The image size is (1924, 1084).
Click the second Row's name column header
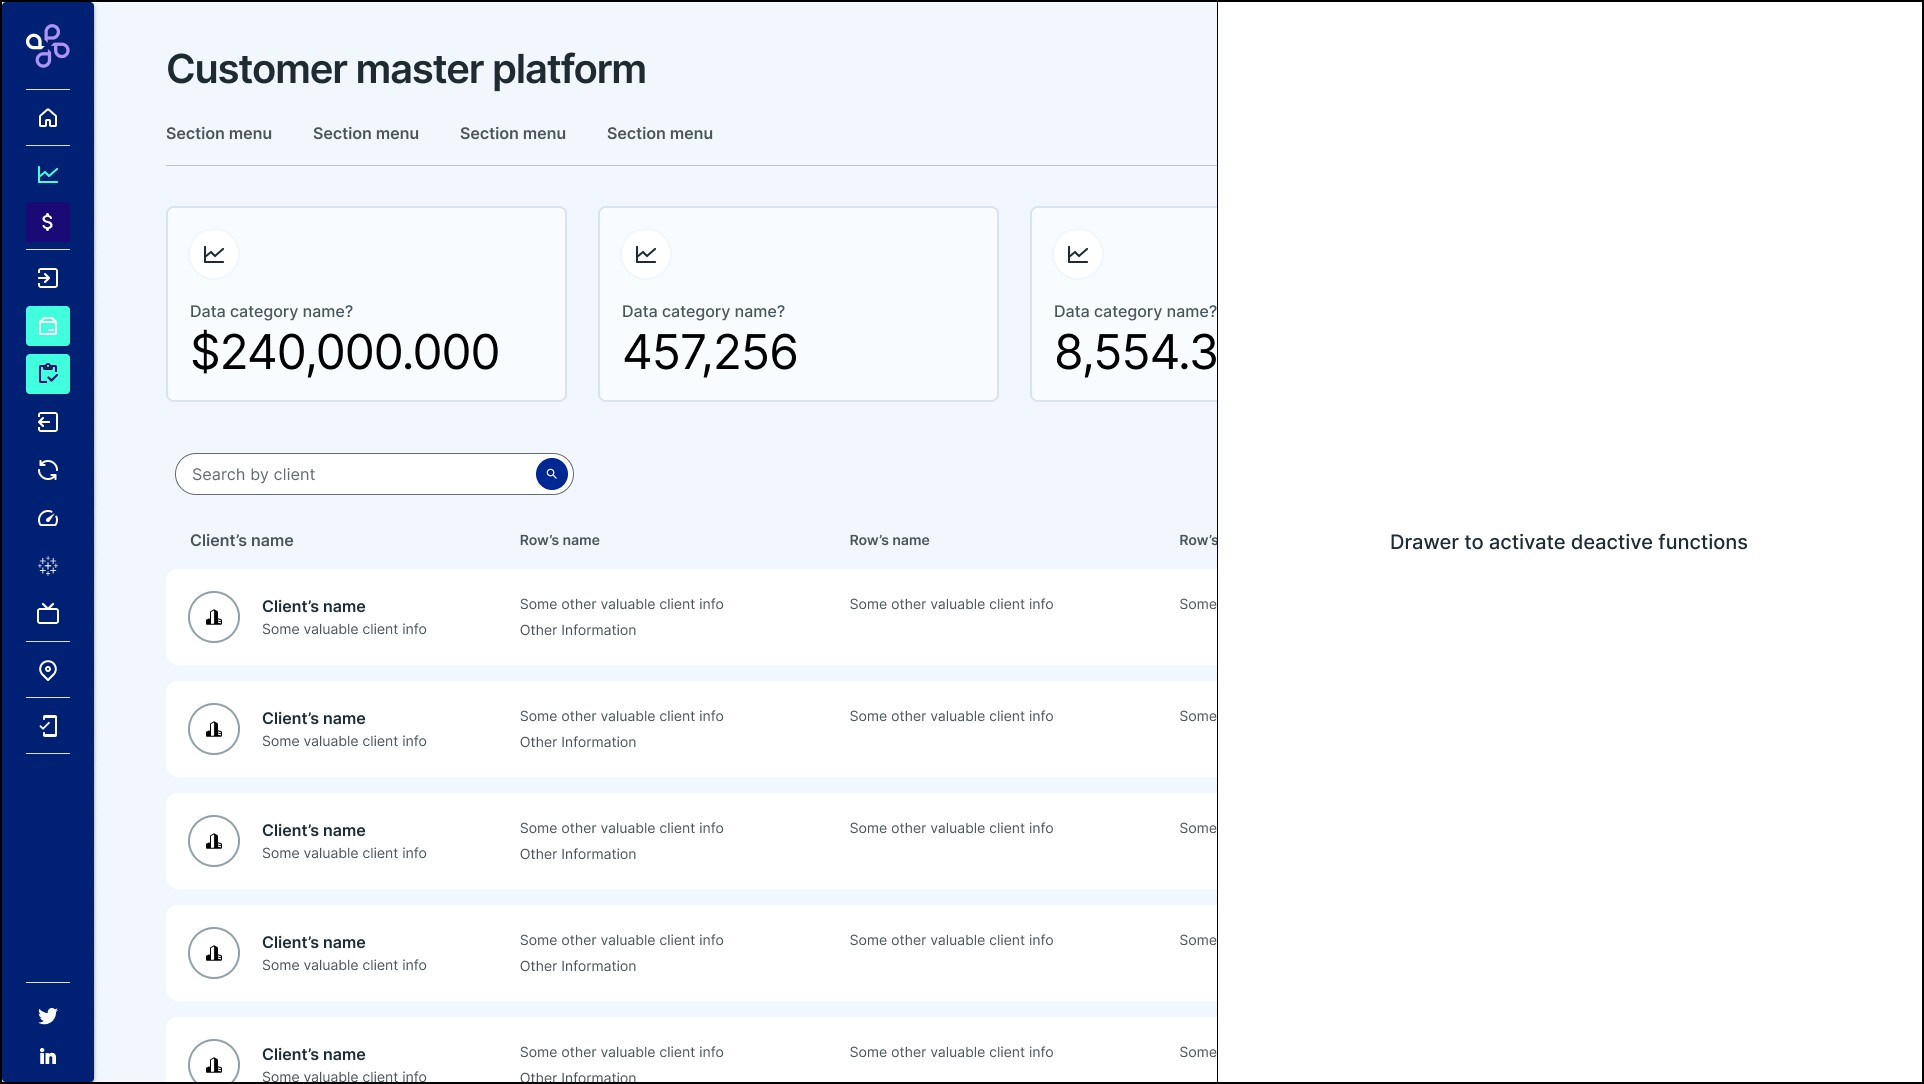[x=890, y=540]
